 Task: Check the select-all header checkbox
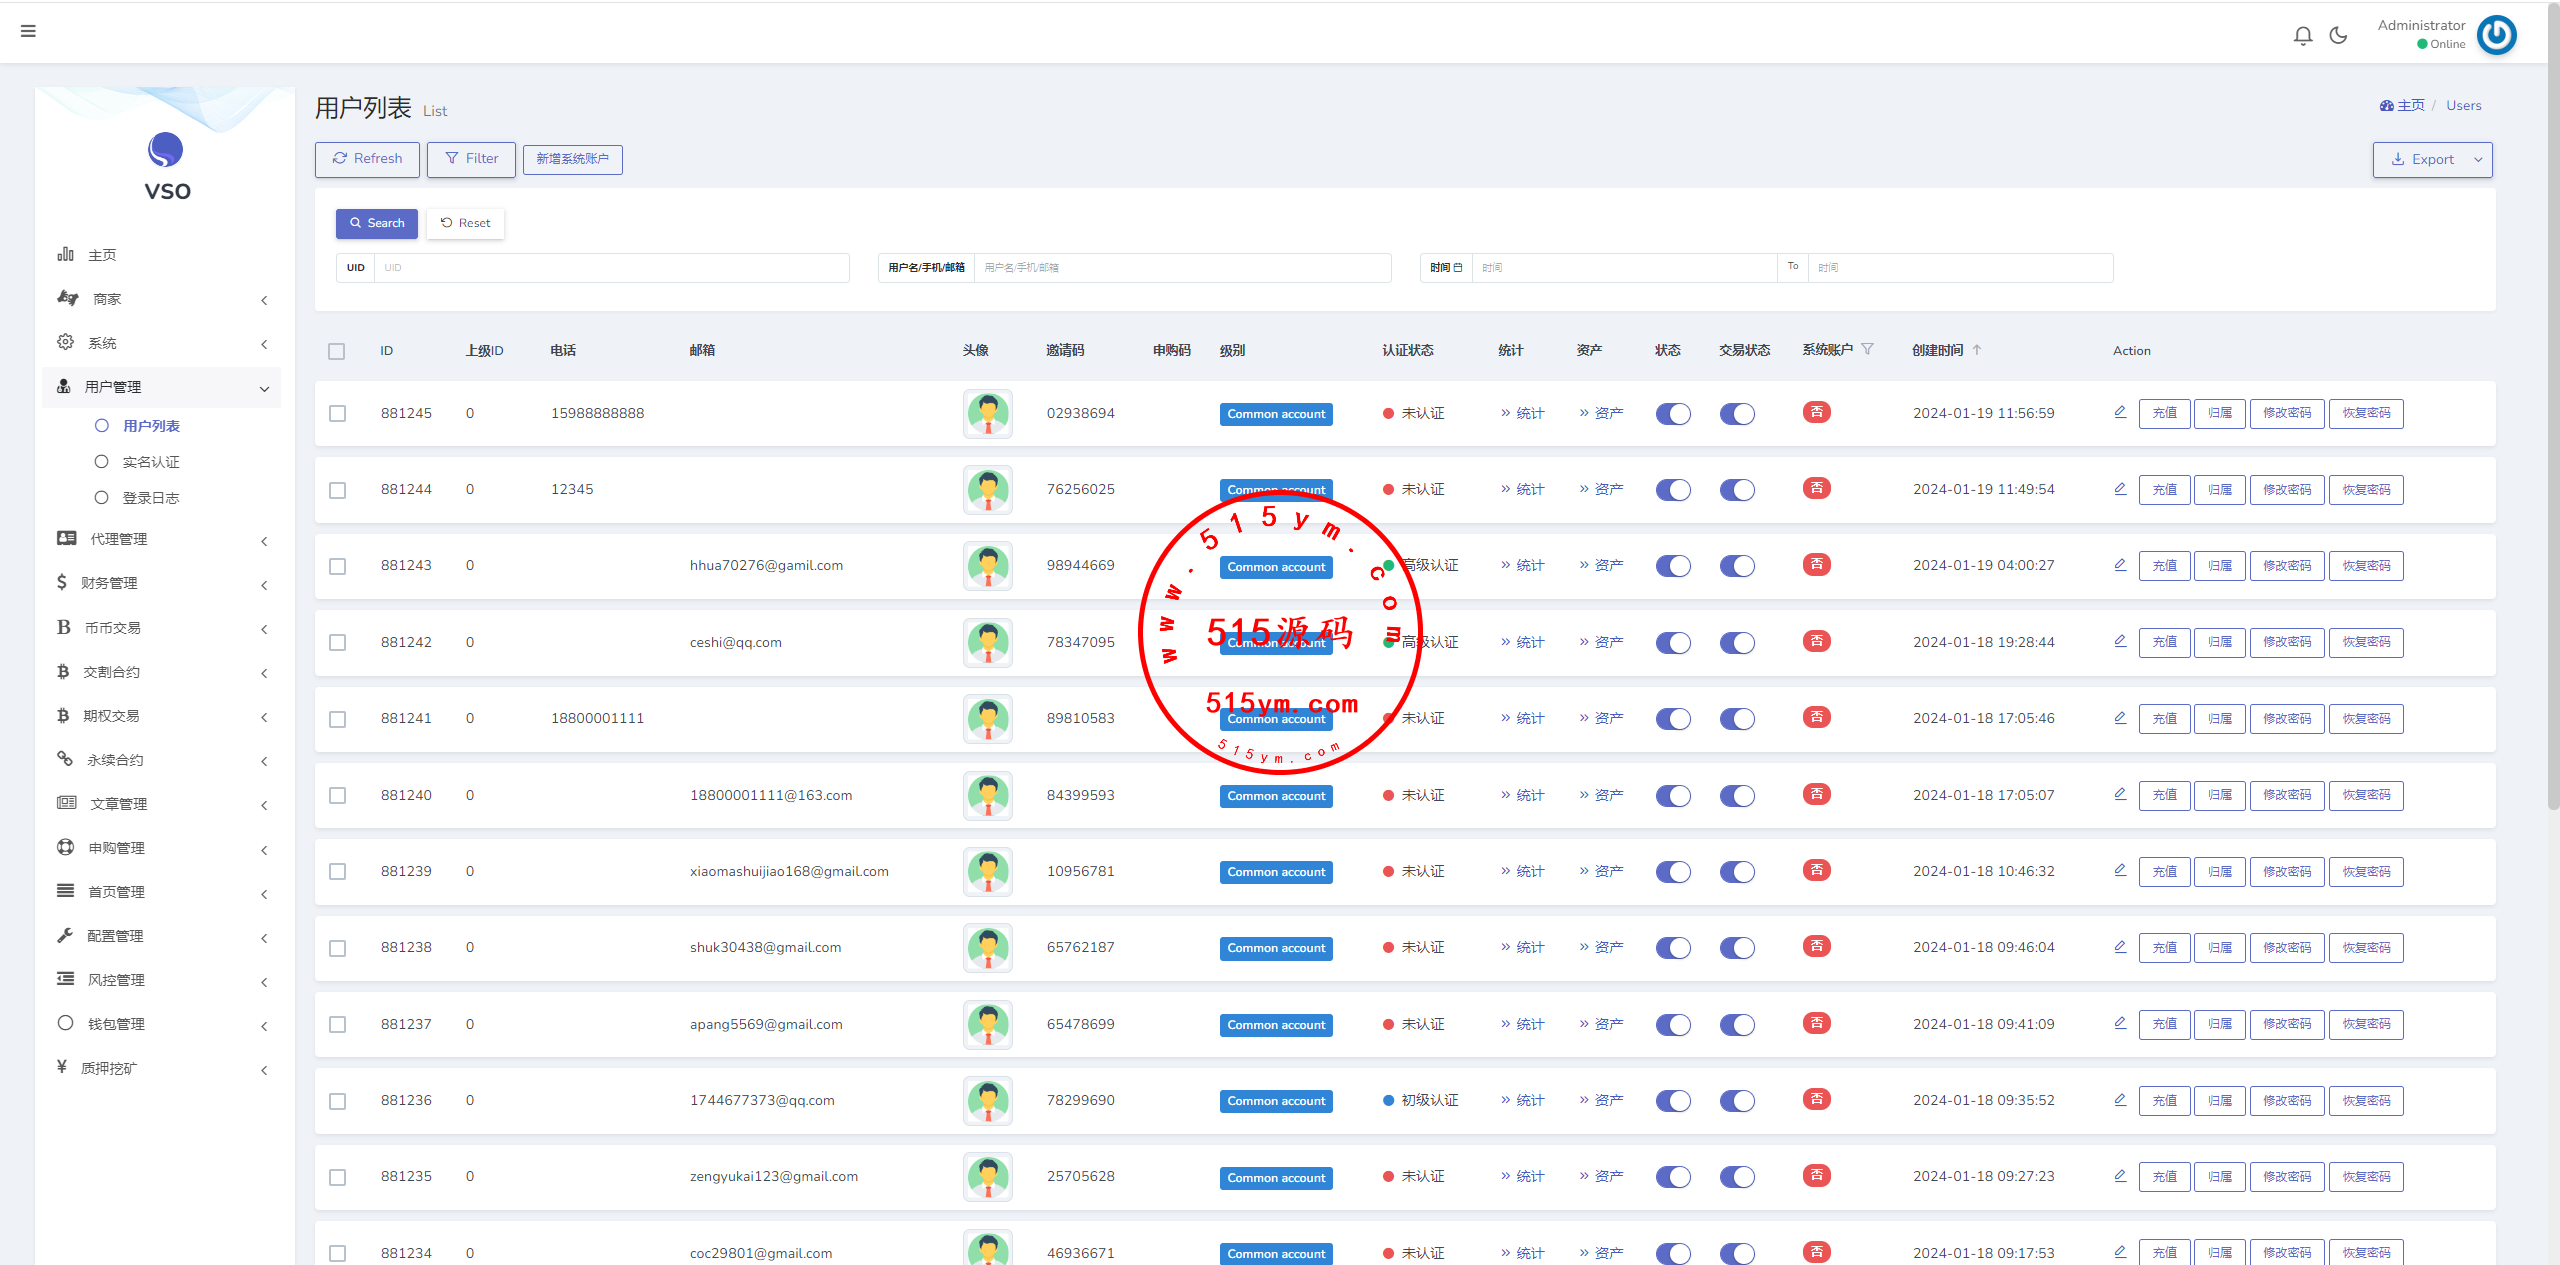point(337,351)
